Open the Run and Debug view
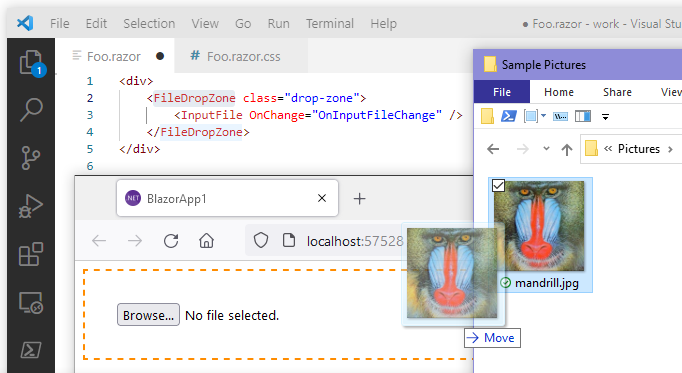 pos(31,206)
